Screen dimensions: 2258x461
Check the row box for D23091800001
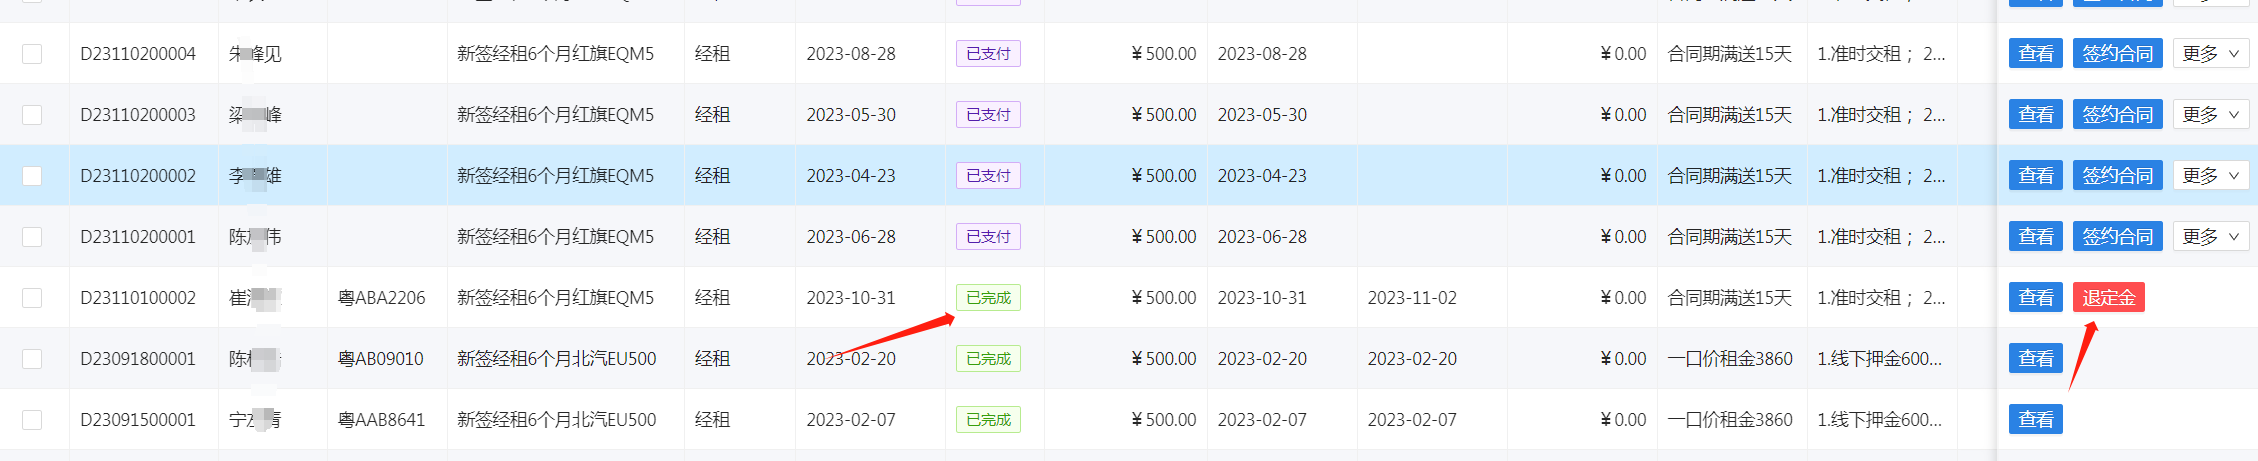point(32,359)
